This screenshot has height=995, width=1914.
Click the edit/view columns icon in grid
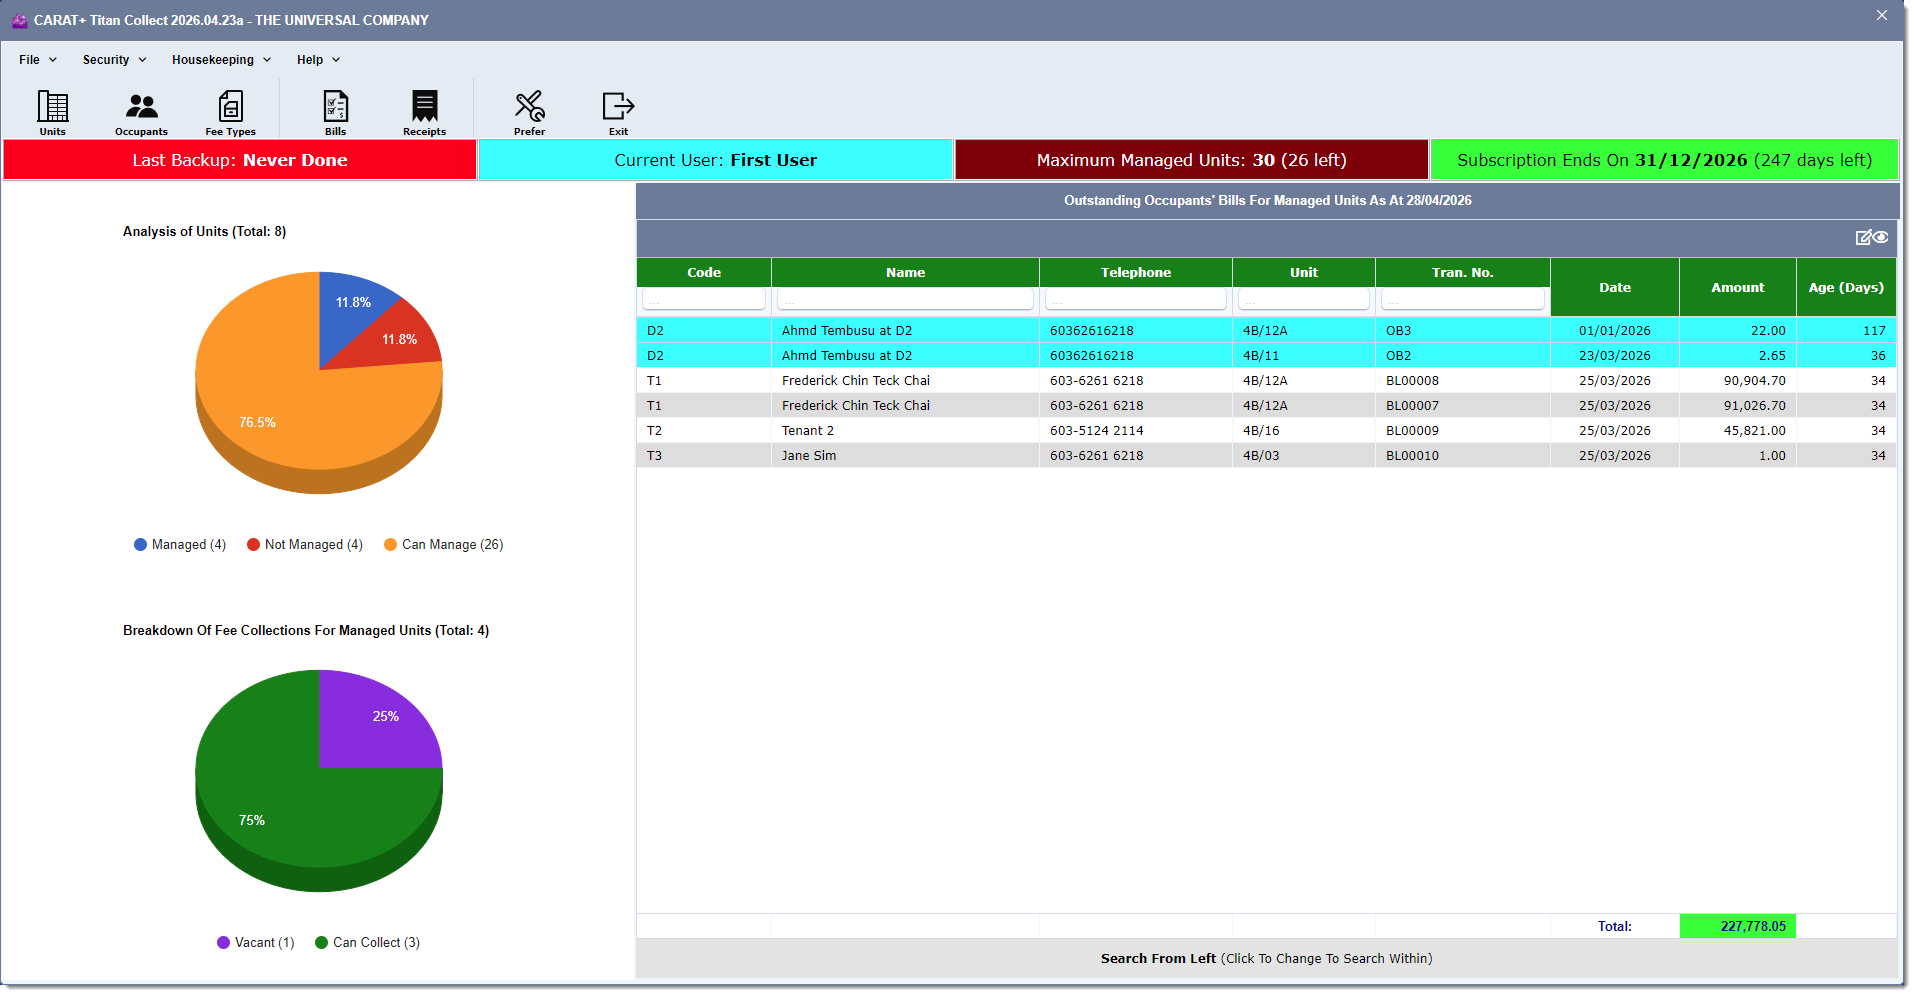click(1871, 237)
